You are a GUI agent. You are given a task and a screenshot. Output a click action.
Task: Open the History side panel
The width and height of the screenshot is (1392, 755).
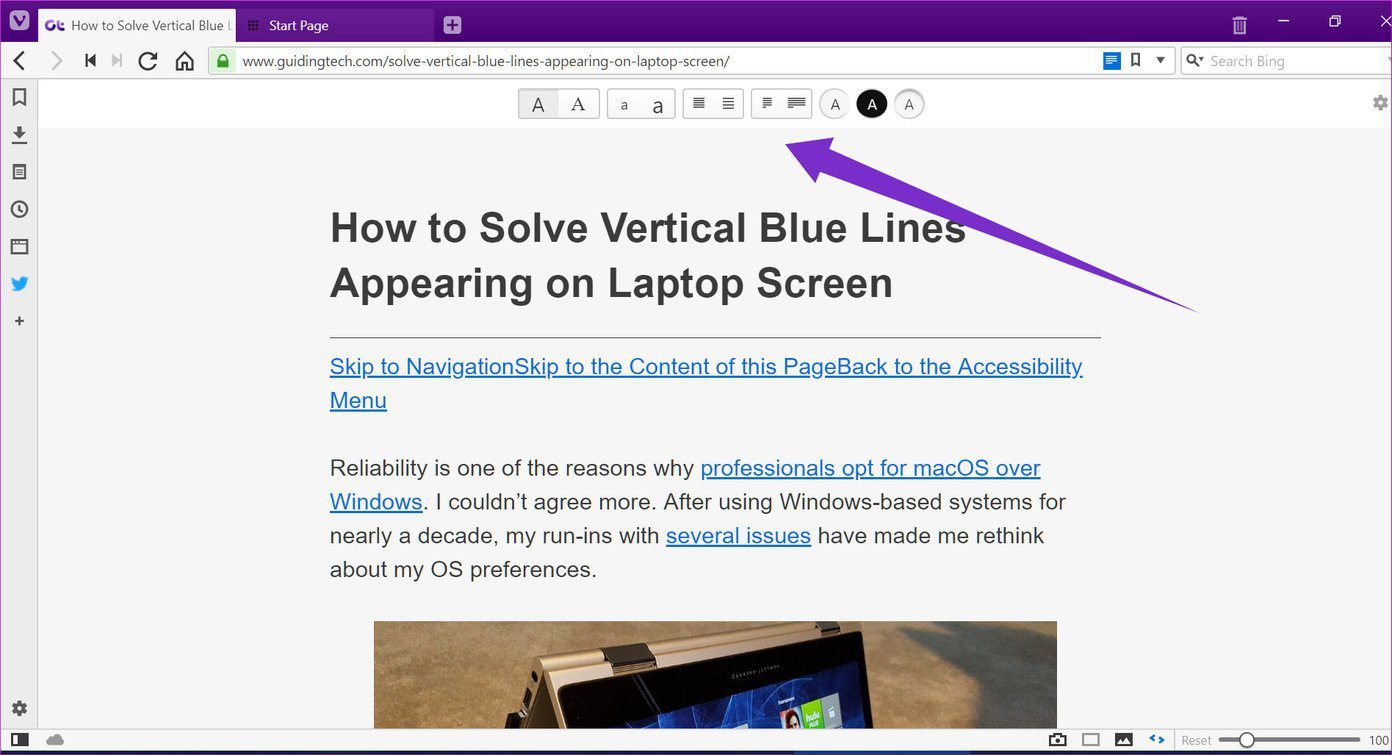pos(19,209)
